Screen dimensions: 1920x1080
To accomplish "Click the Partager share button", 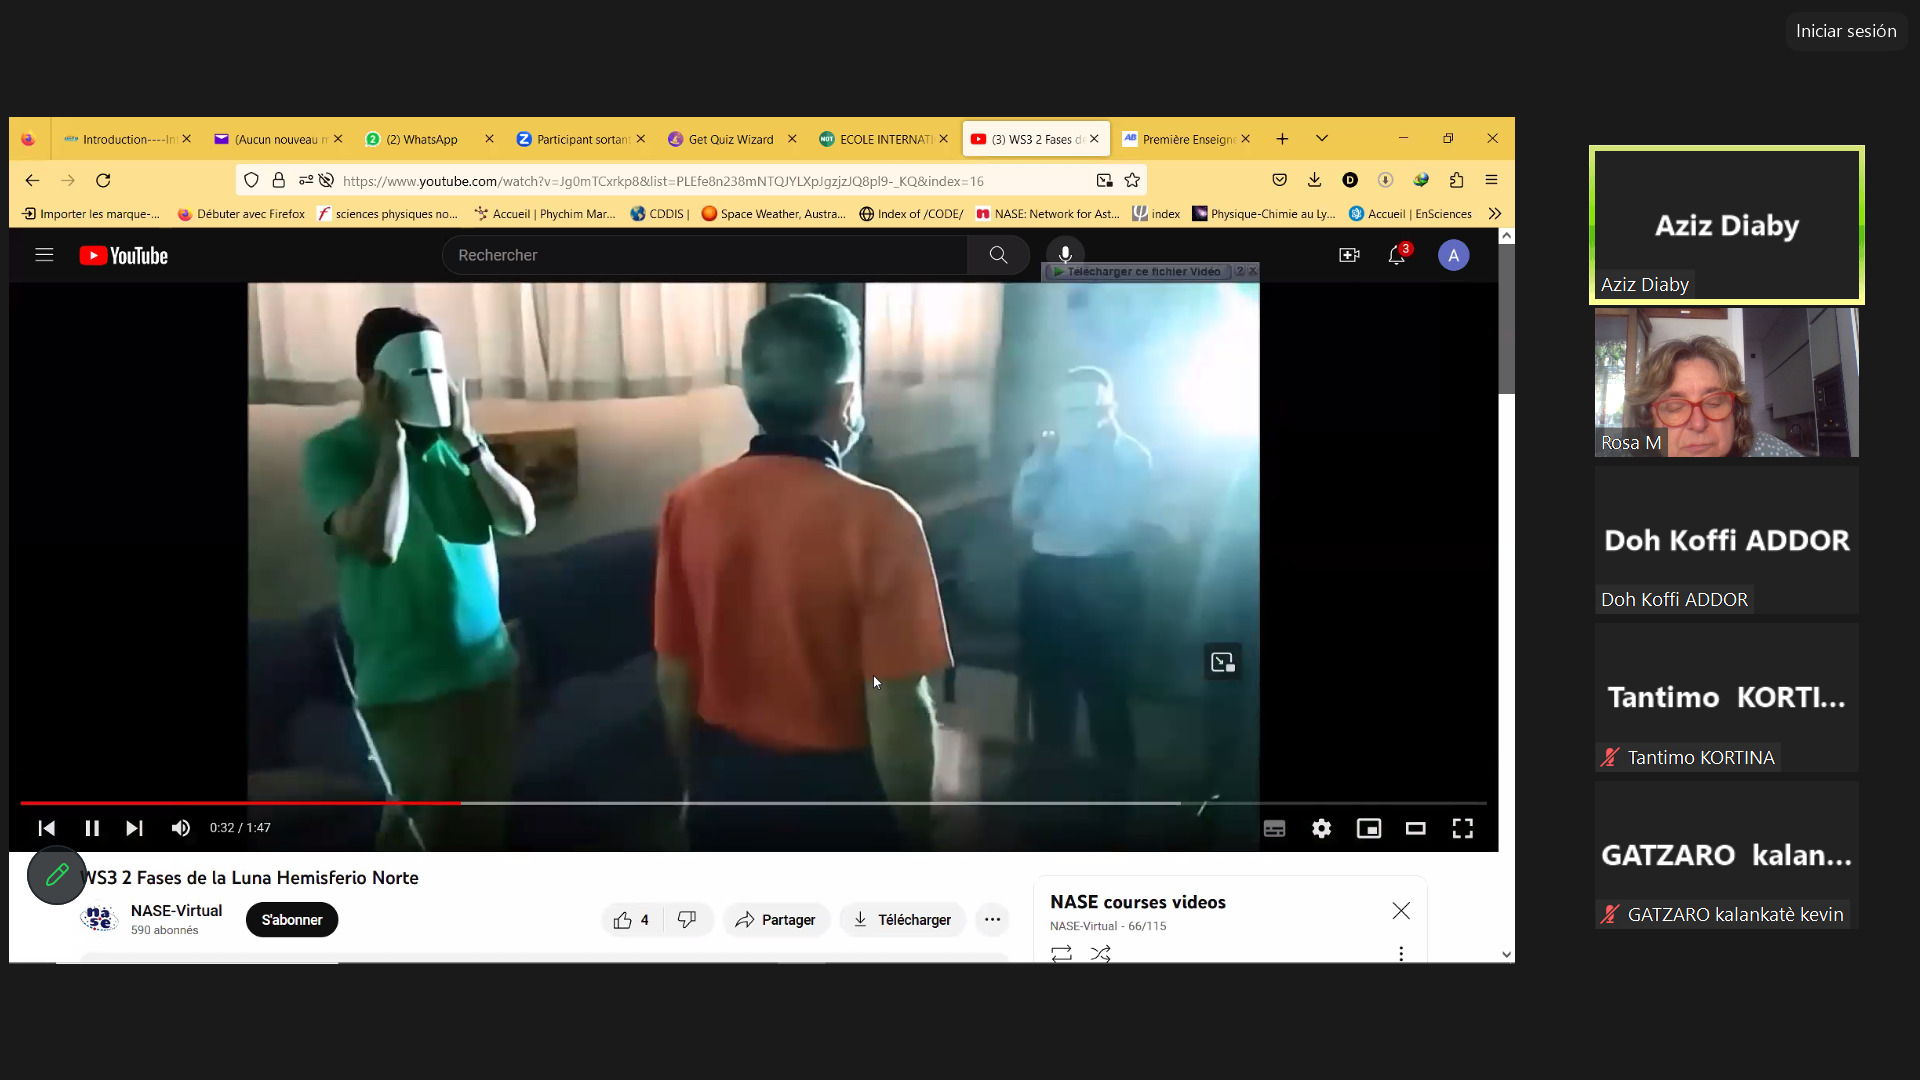I will pos(775,920).
